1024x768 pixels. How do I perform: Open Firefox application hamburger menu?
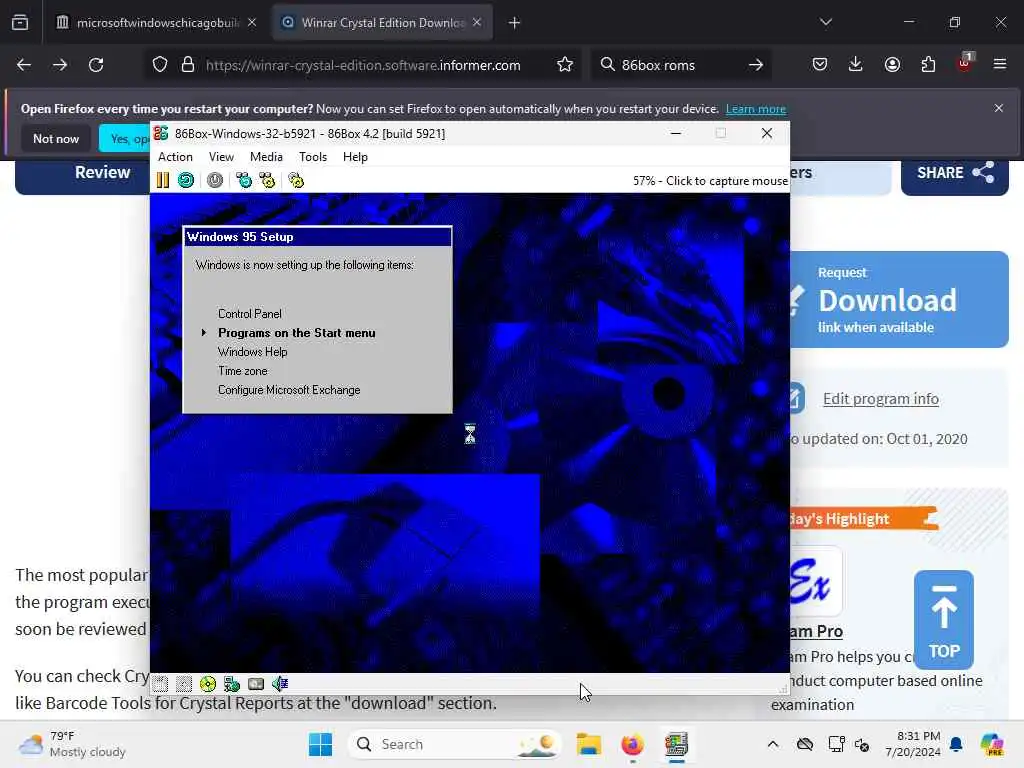click(1000, 65)
